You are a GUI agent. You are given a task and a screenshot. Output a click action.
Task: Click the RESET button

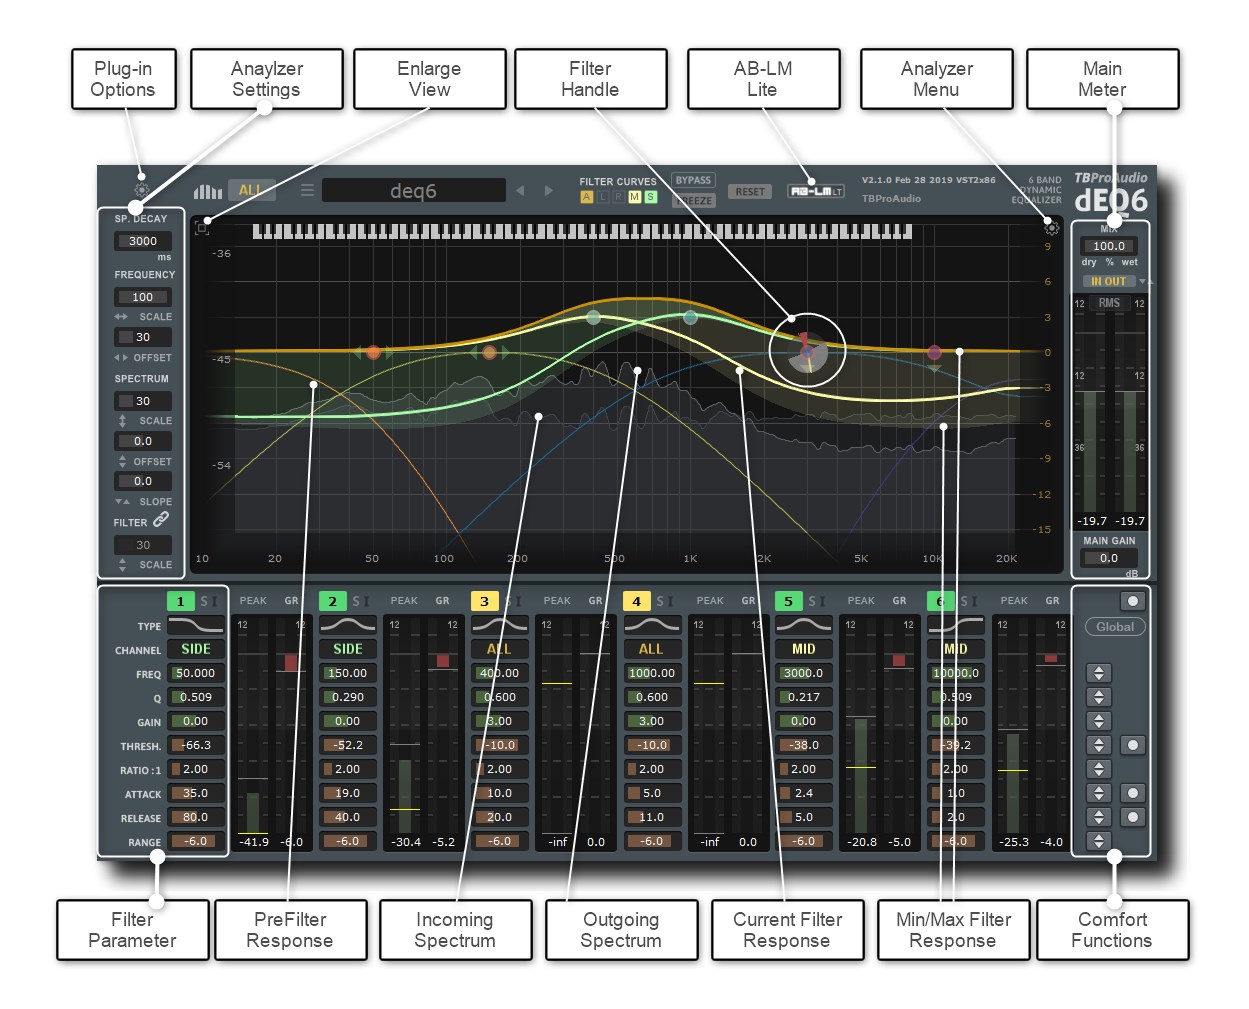750,192
